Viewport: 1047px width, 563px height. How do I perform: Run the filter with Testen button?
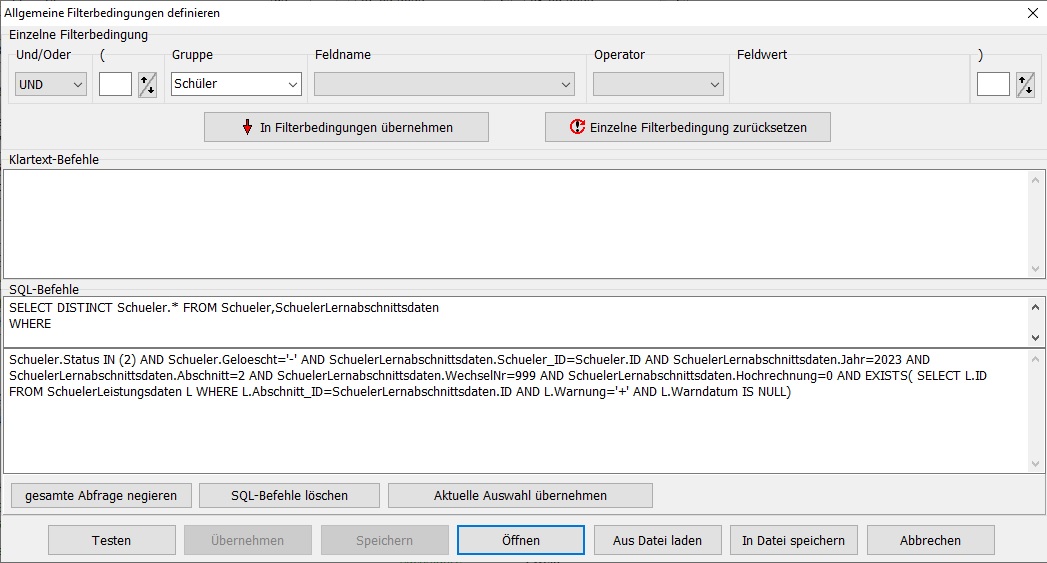click(112, 540)
